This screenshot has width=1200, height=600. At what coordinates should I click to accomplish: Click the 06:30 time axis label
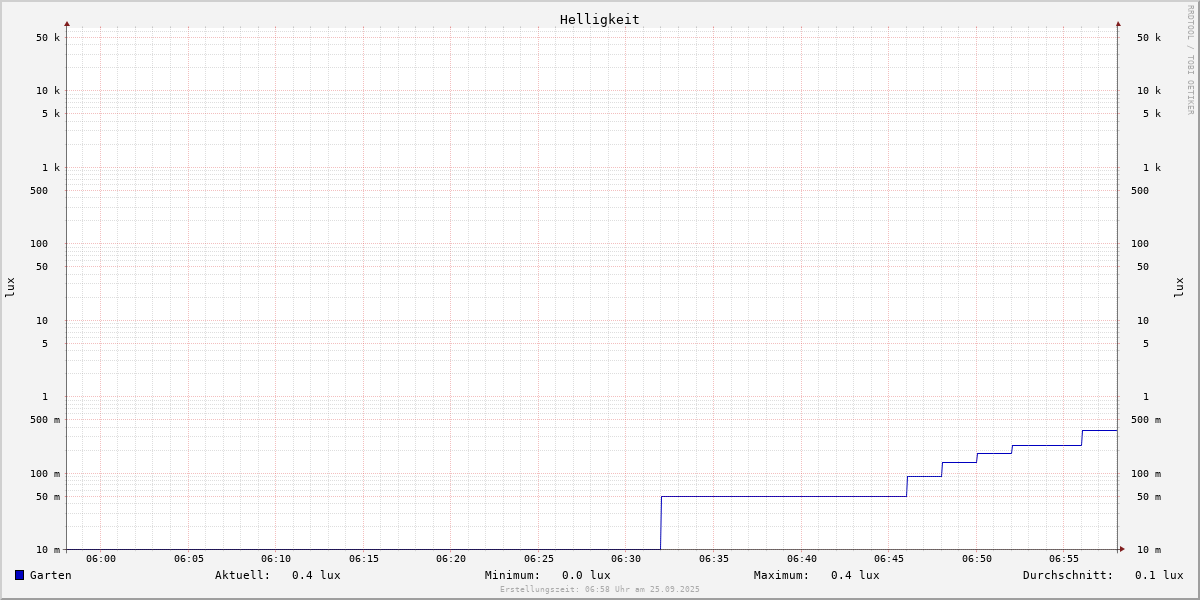tap(626, 559)
